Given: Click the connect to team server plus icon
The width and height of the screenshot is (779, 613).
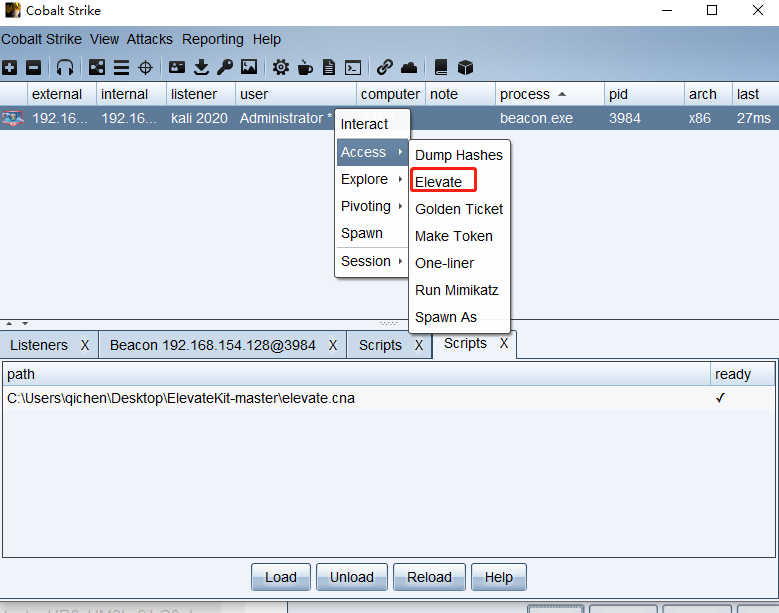Looking at the screenshot, I should (9, 67).
